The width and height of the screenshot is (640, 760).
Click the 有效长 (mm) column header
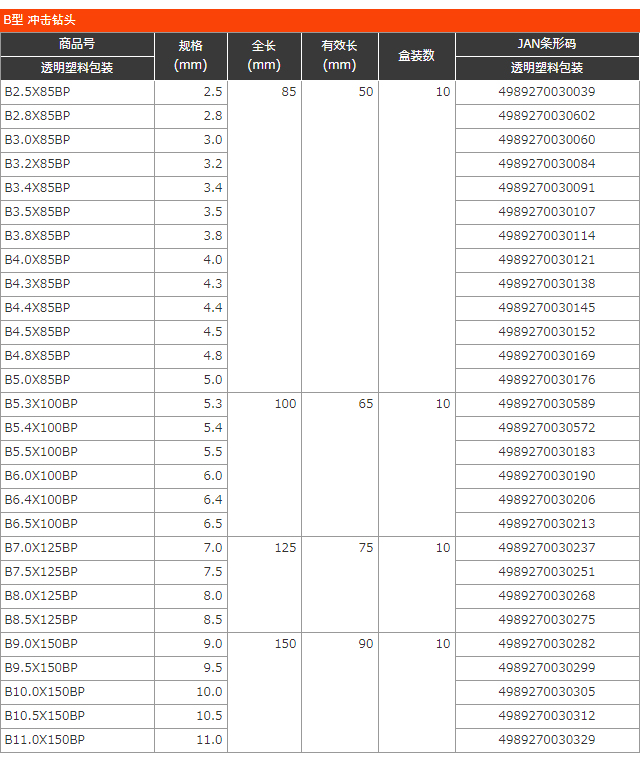340,56
